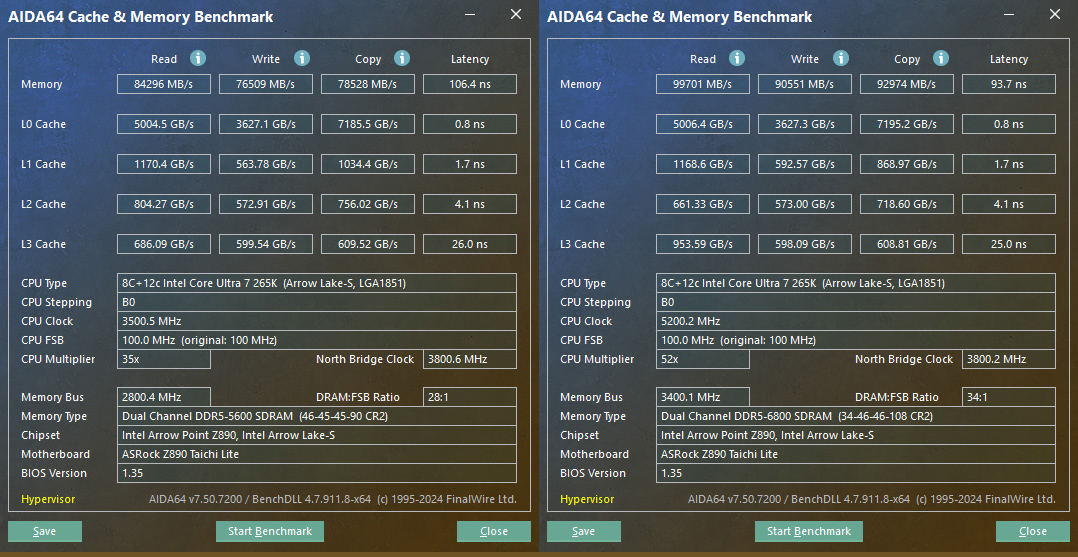
Task: Click the Write info icon in left window
Action: tap(301, 59)
